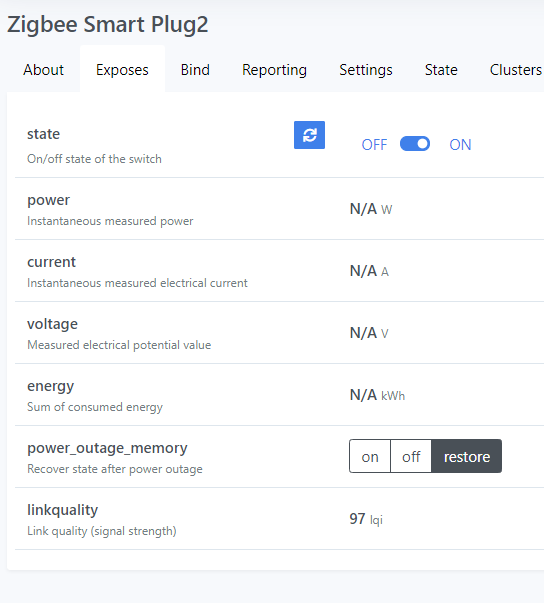Click the linkquality 97 lqi value
The height and width of the screenshot is (603, 544).
pos(366,519)
